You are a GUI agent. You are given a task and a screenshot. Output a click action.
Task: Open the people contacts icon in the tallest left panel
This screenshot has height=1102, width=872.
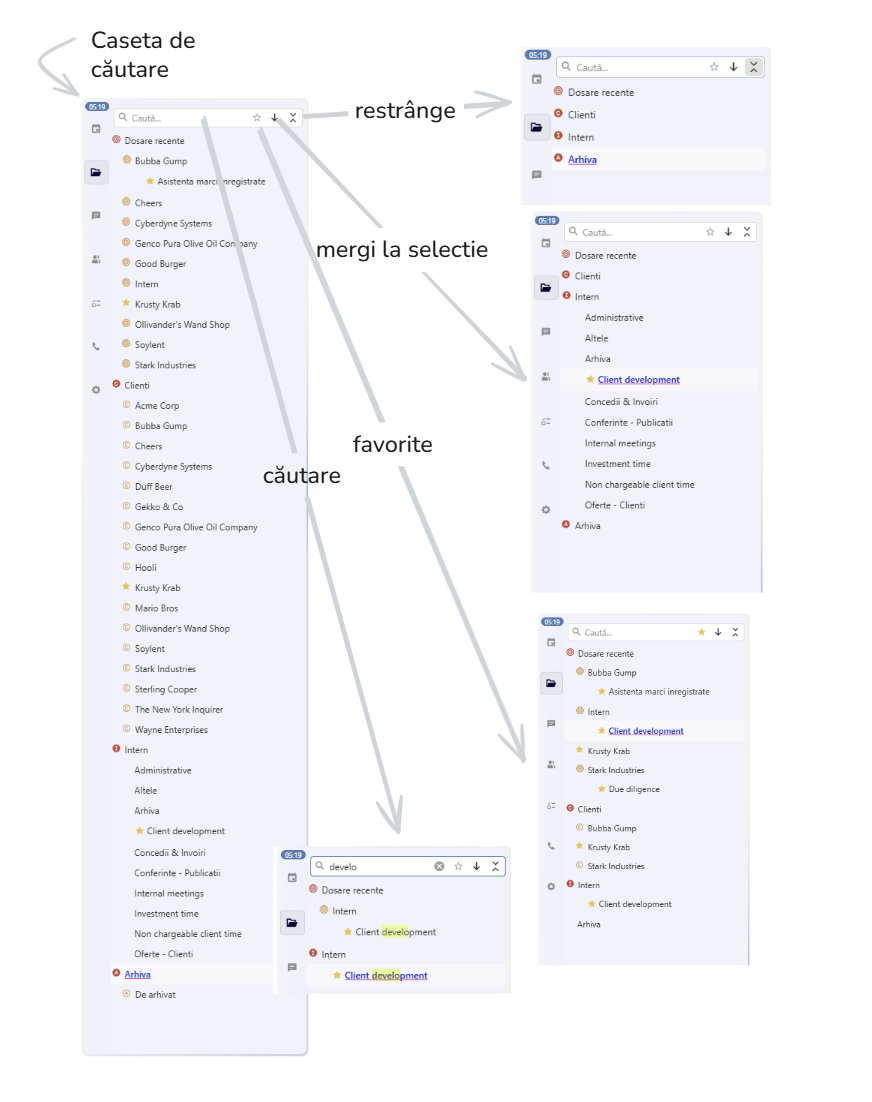(96, 259)
